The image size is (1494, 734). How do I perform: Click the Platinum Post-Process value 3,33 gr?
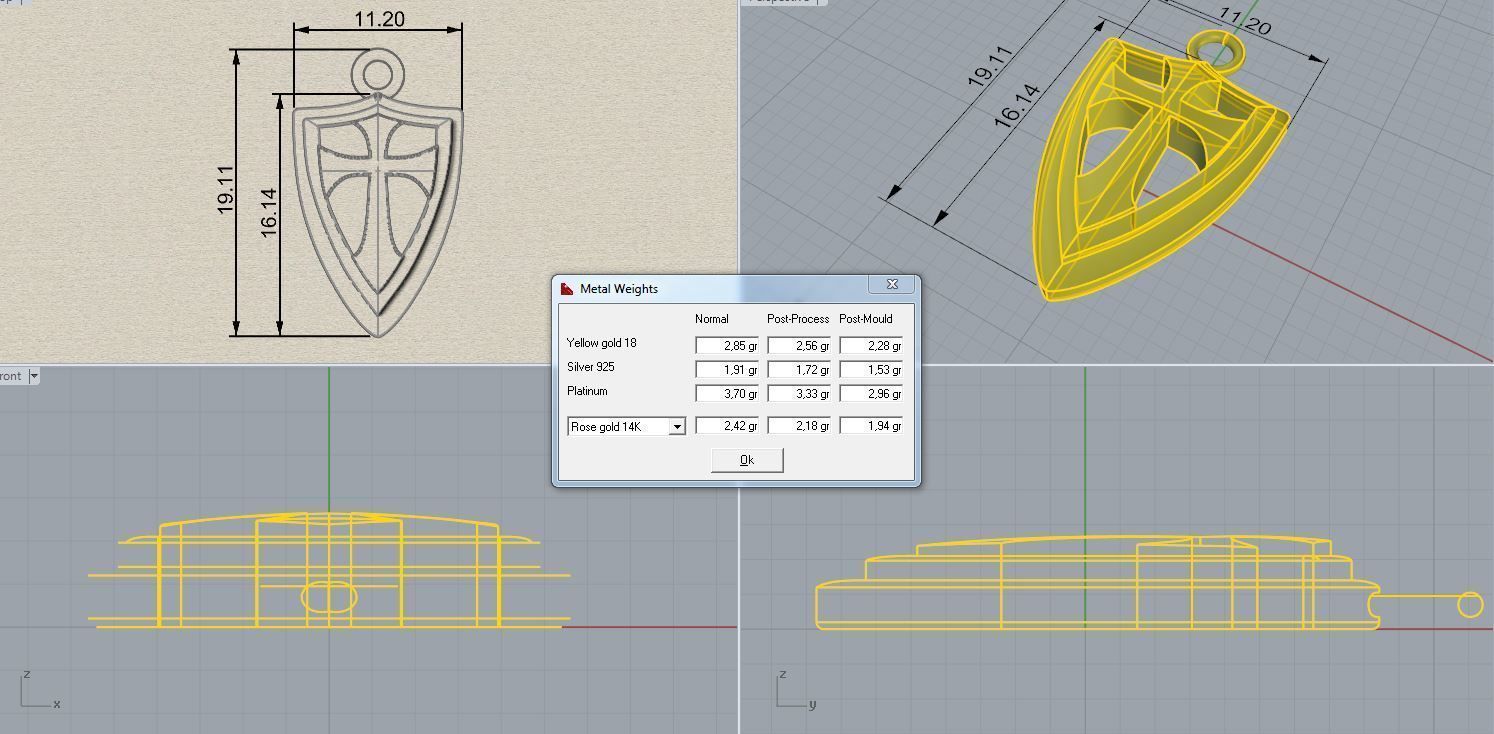click(799, 393)
